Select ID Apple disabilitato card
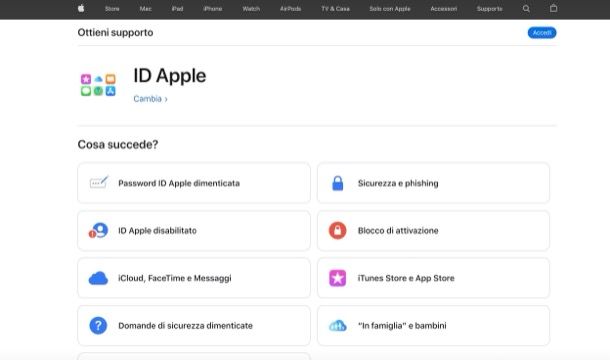 tap(194, 230)
